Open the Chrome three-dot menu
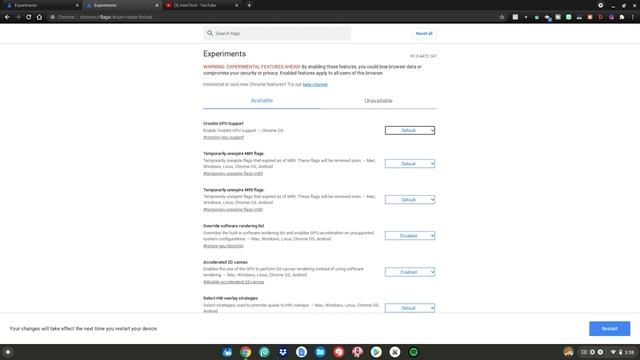 [633, 17]
